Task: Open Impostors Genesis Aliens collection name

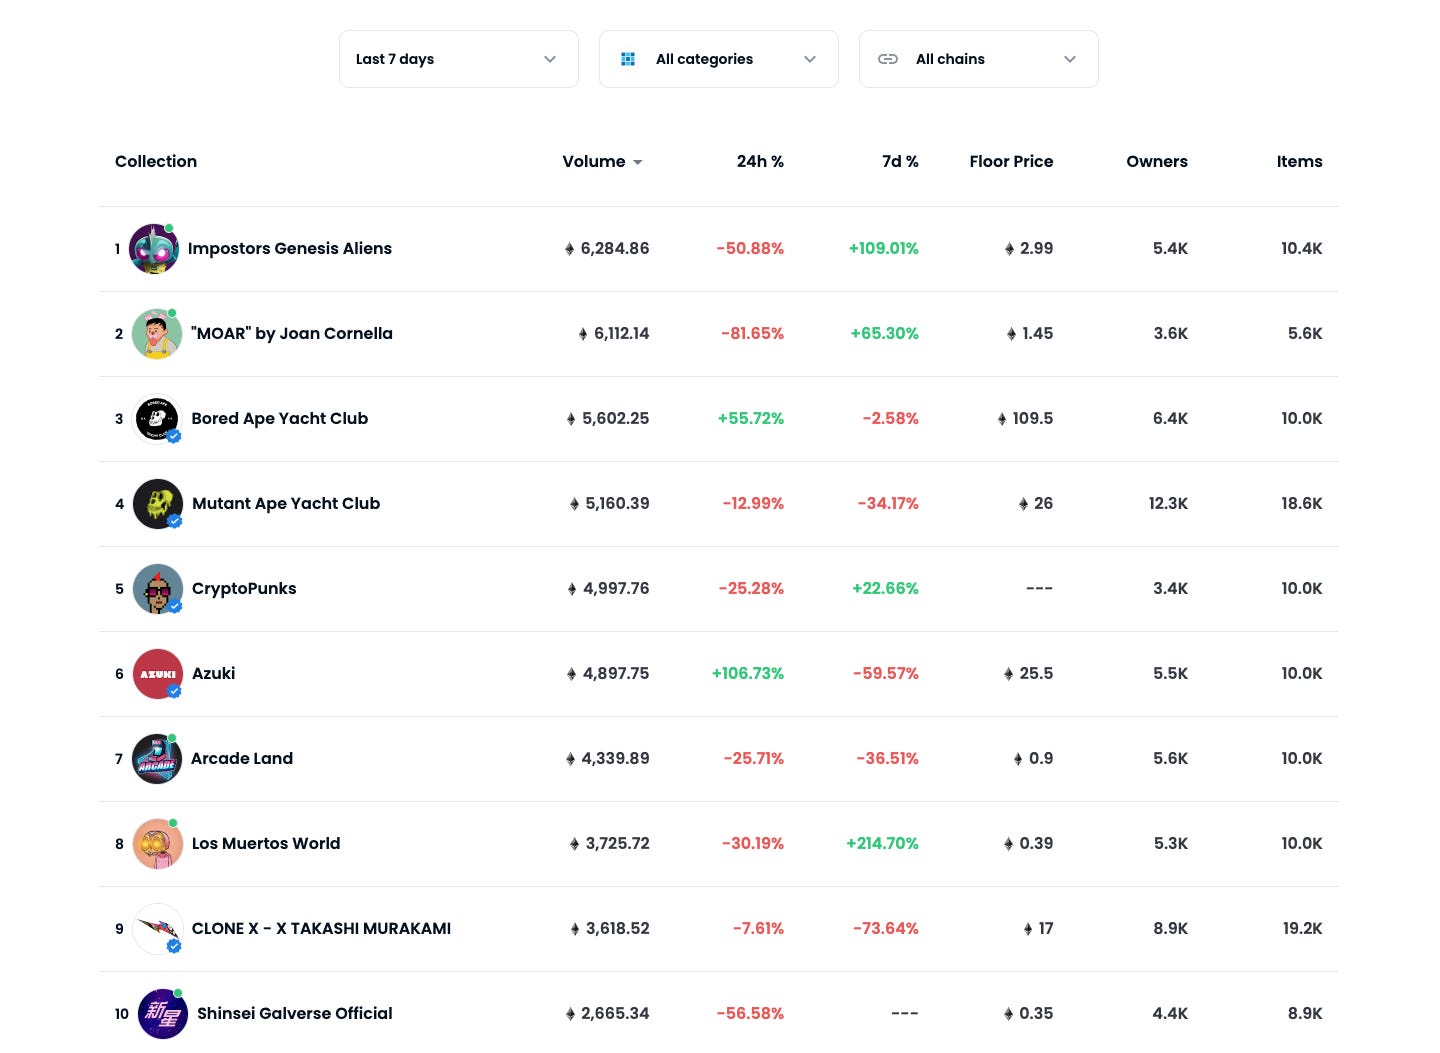Action: (290, 248)
